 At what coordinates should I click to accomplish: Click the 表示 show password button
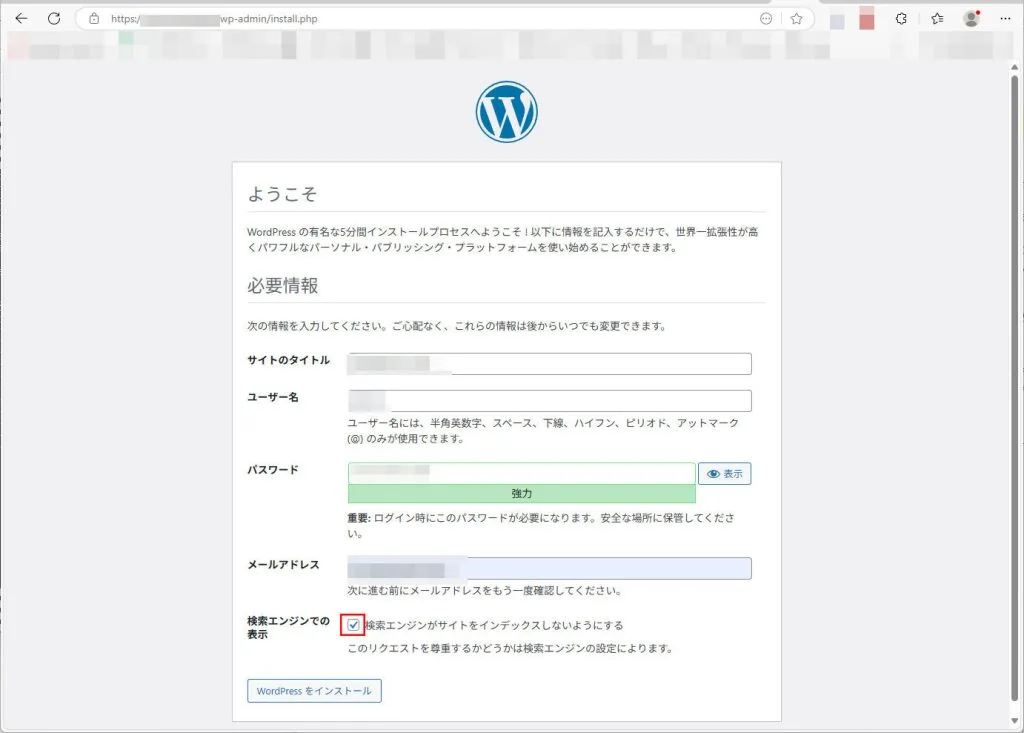tap(725, 474)
